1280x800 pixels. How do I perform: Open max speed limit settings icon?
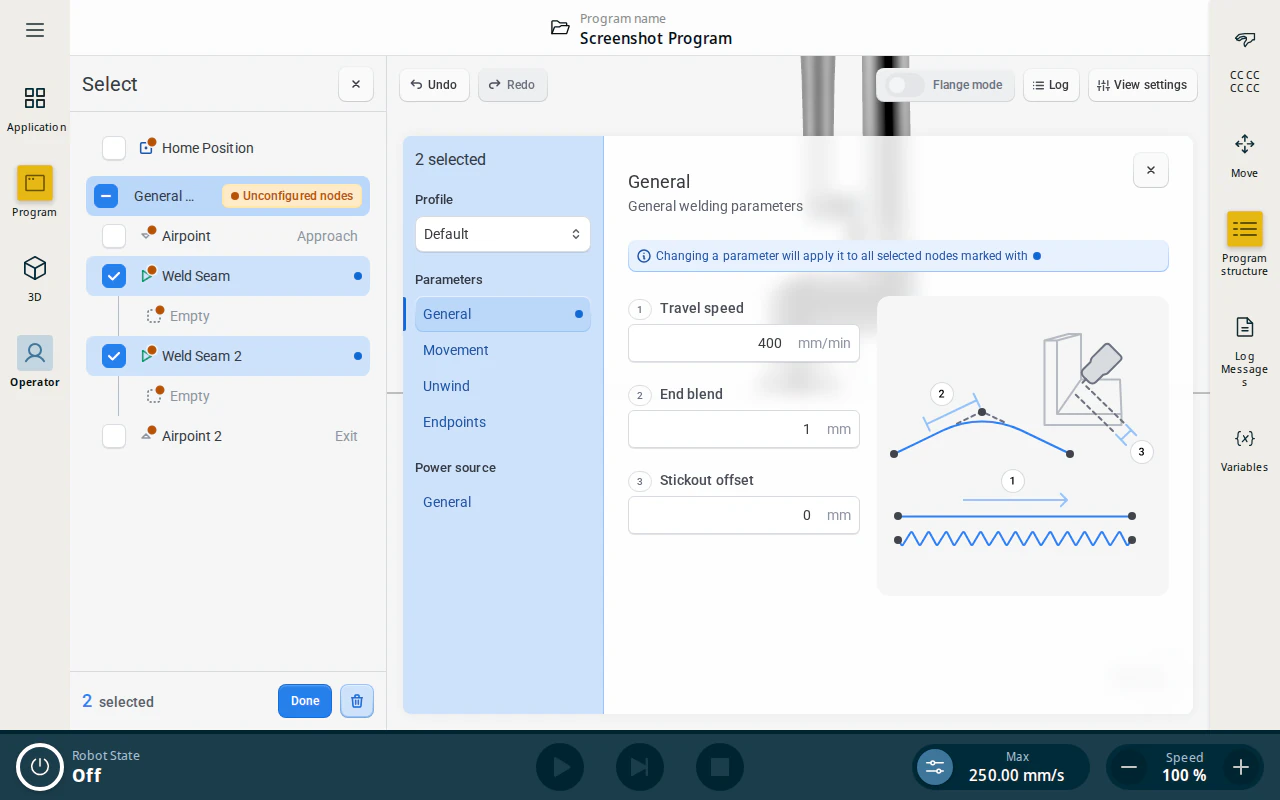935,767
